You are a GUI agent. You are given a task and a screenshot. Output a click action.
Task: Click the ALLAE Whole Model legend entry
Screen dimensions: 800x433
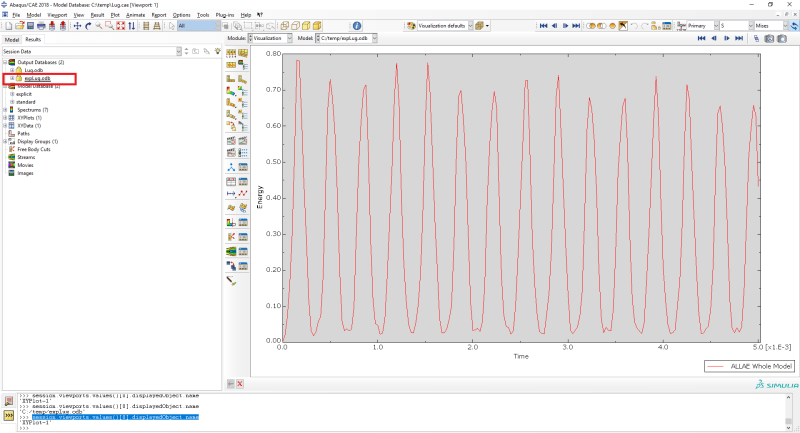(x=749, y=366)
